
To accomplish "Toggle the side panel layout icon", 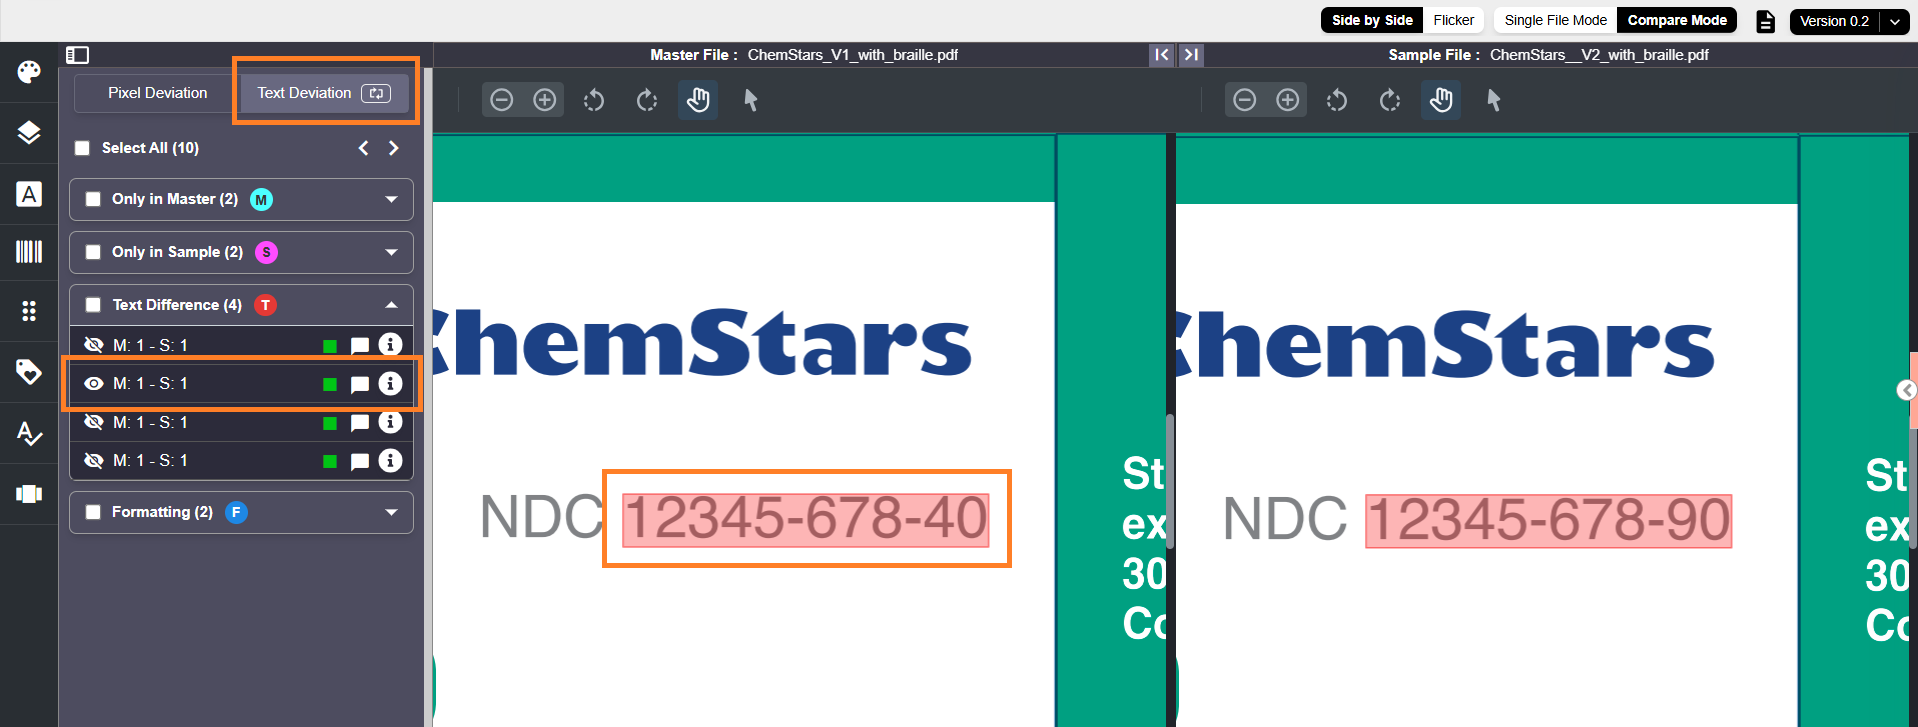I will point(77,55).
